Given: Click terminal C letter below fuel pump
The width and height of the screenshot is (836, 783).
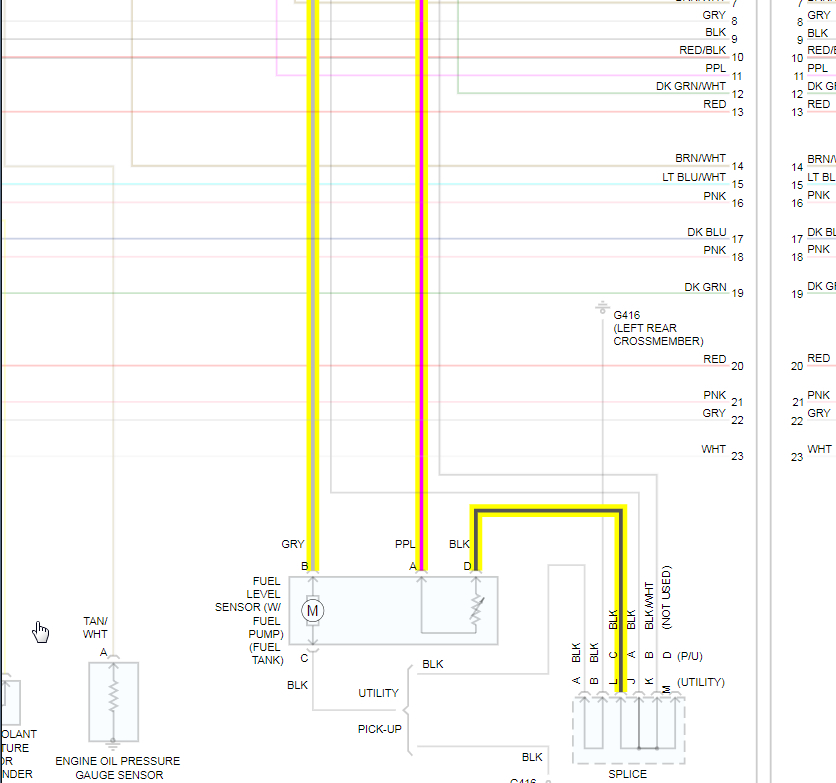Looking at the screenshot, I should (304, 658).
